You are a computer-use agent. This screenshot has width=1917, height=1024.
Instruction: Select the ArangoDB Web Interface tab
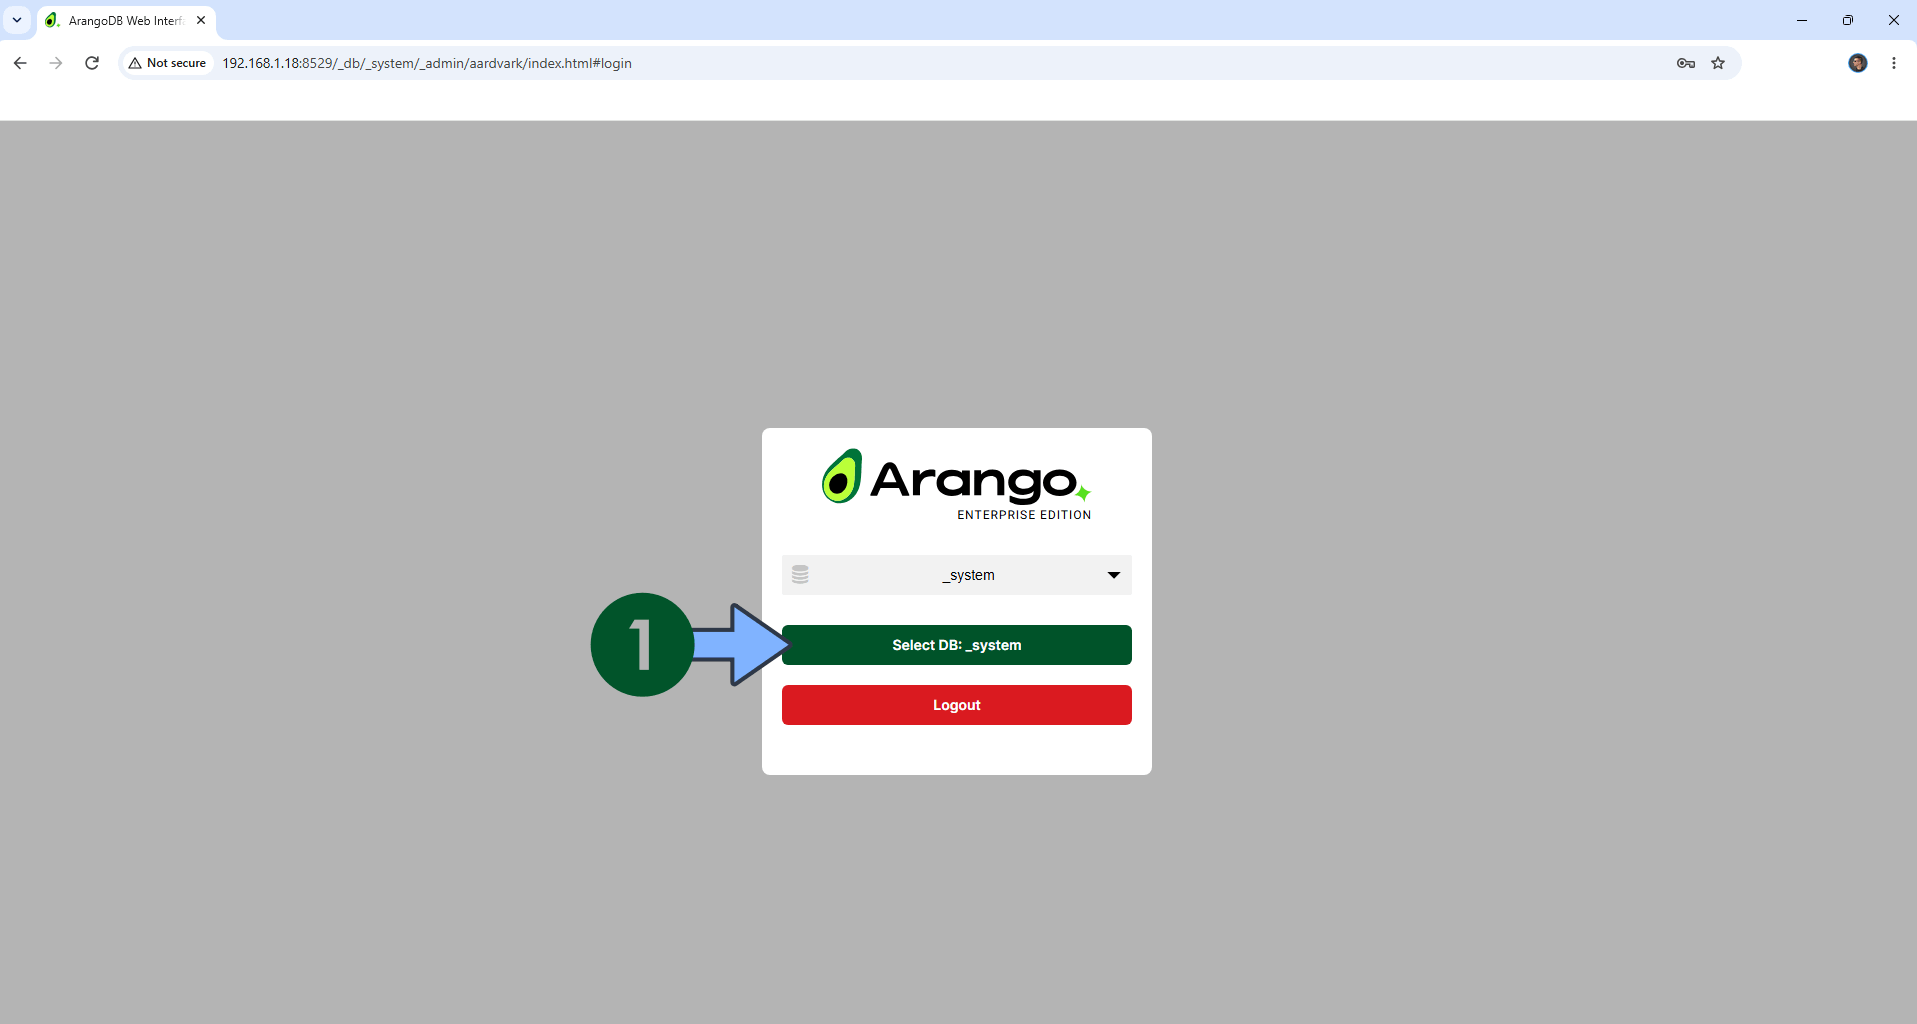click(126, 21)
